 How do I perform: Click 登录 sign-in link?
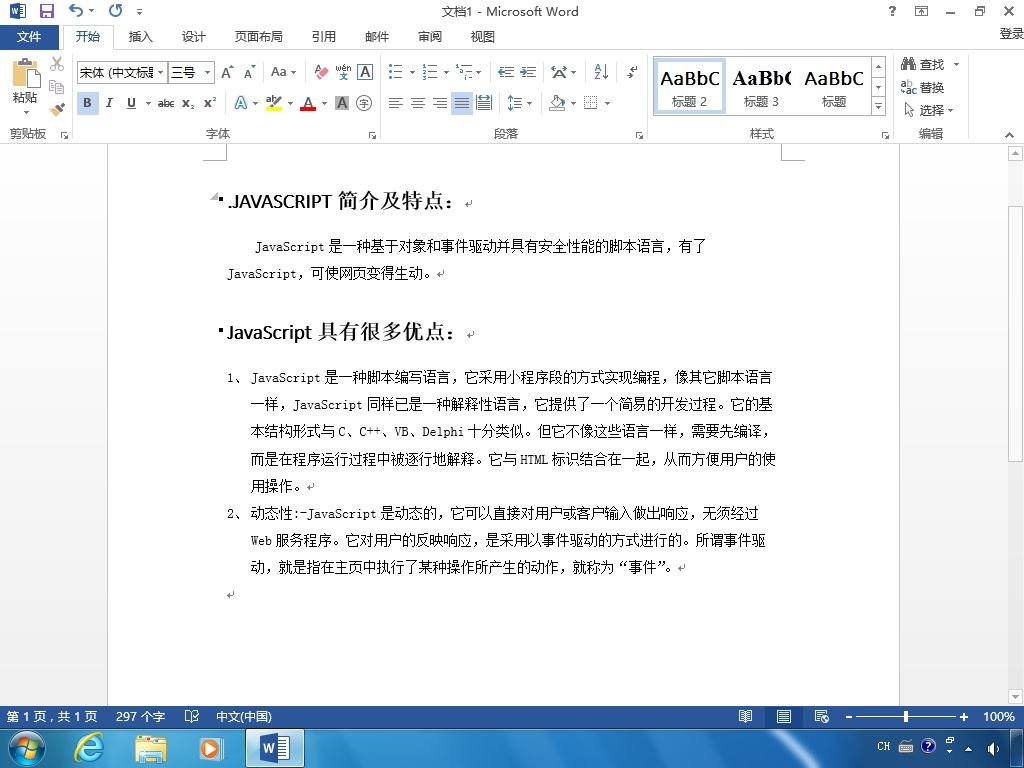pyautogui.click(x=1011, y=33)
